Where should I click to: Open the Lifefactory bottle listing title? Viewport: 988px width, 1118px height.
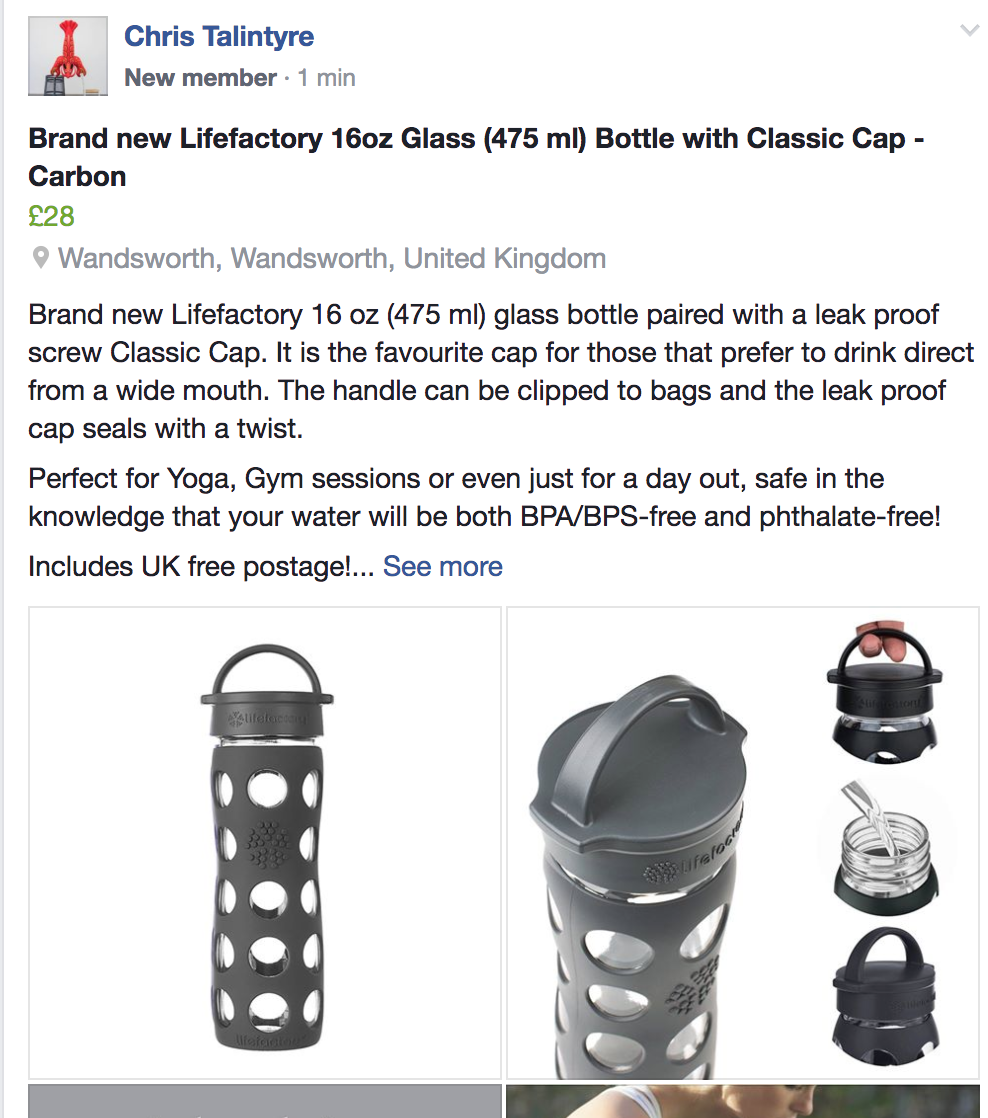click(x=476, y=157)
